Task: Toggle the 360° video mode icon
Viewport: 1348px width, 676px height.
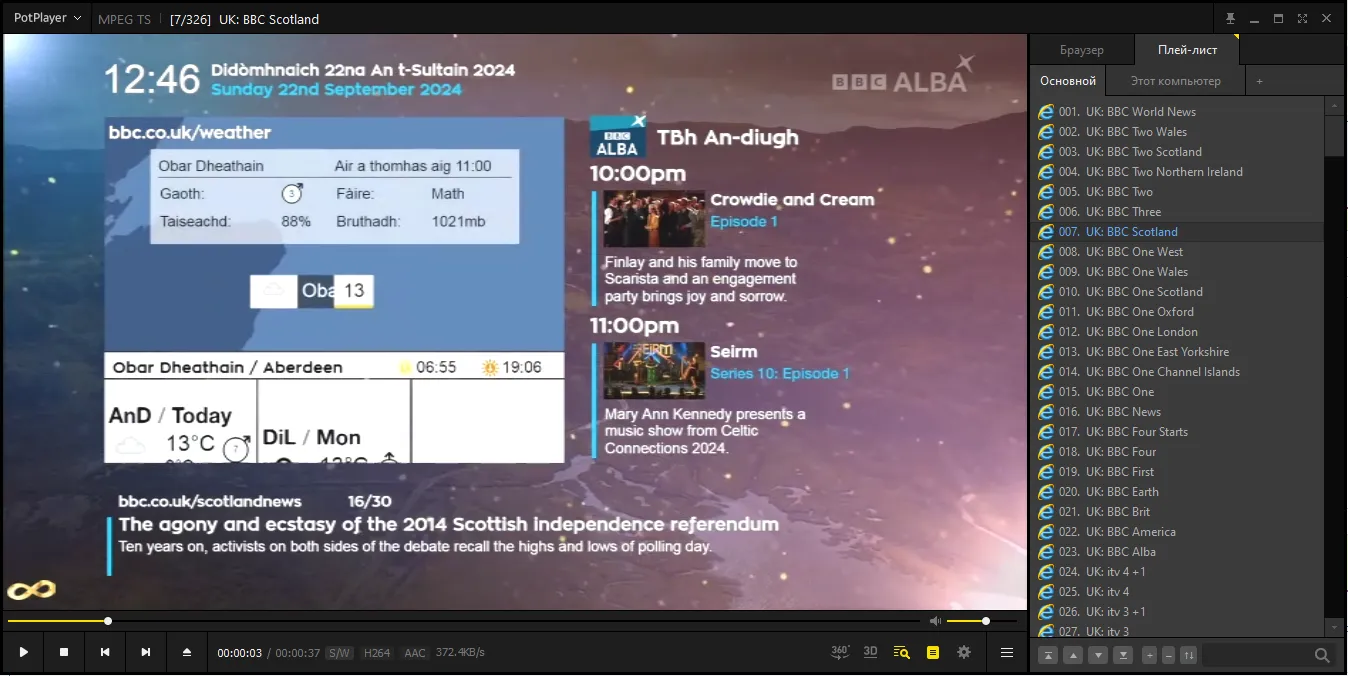Action: [x=840, y=652]
